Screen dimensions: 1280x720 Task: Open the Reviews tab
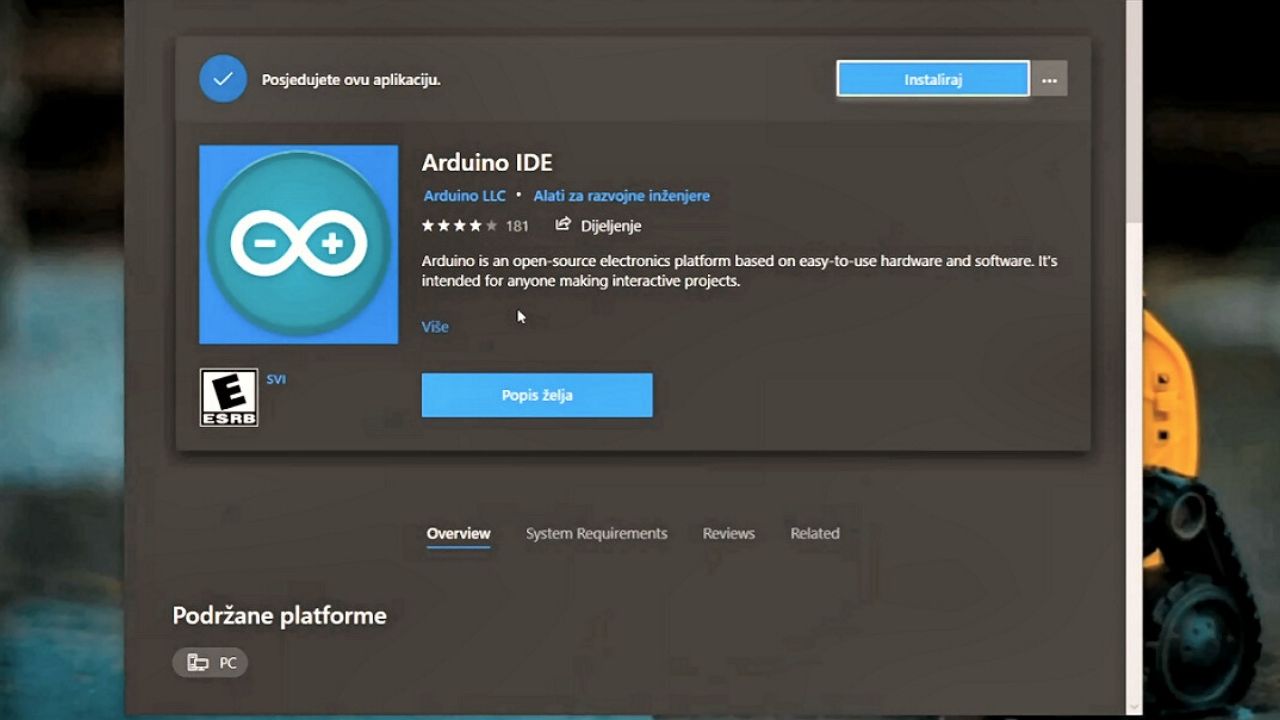(x=728, y=533)
